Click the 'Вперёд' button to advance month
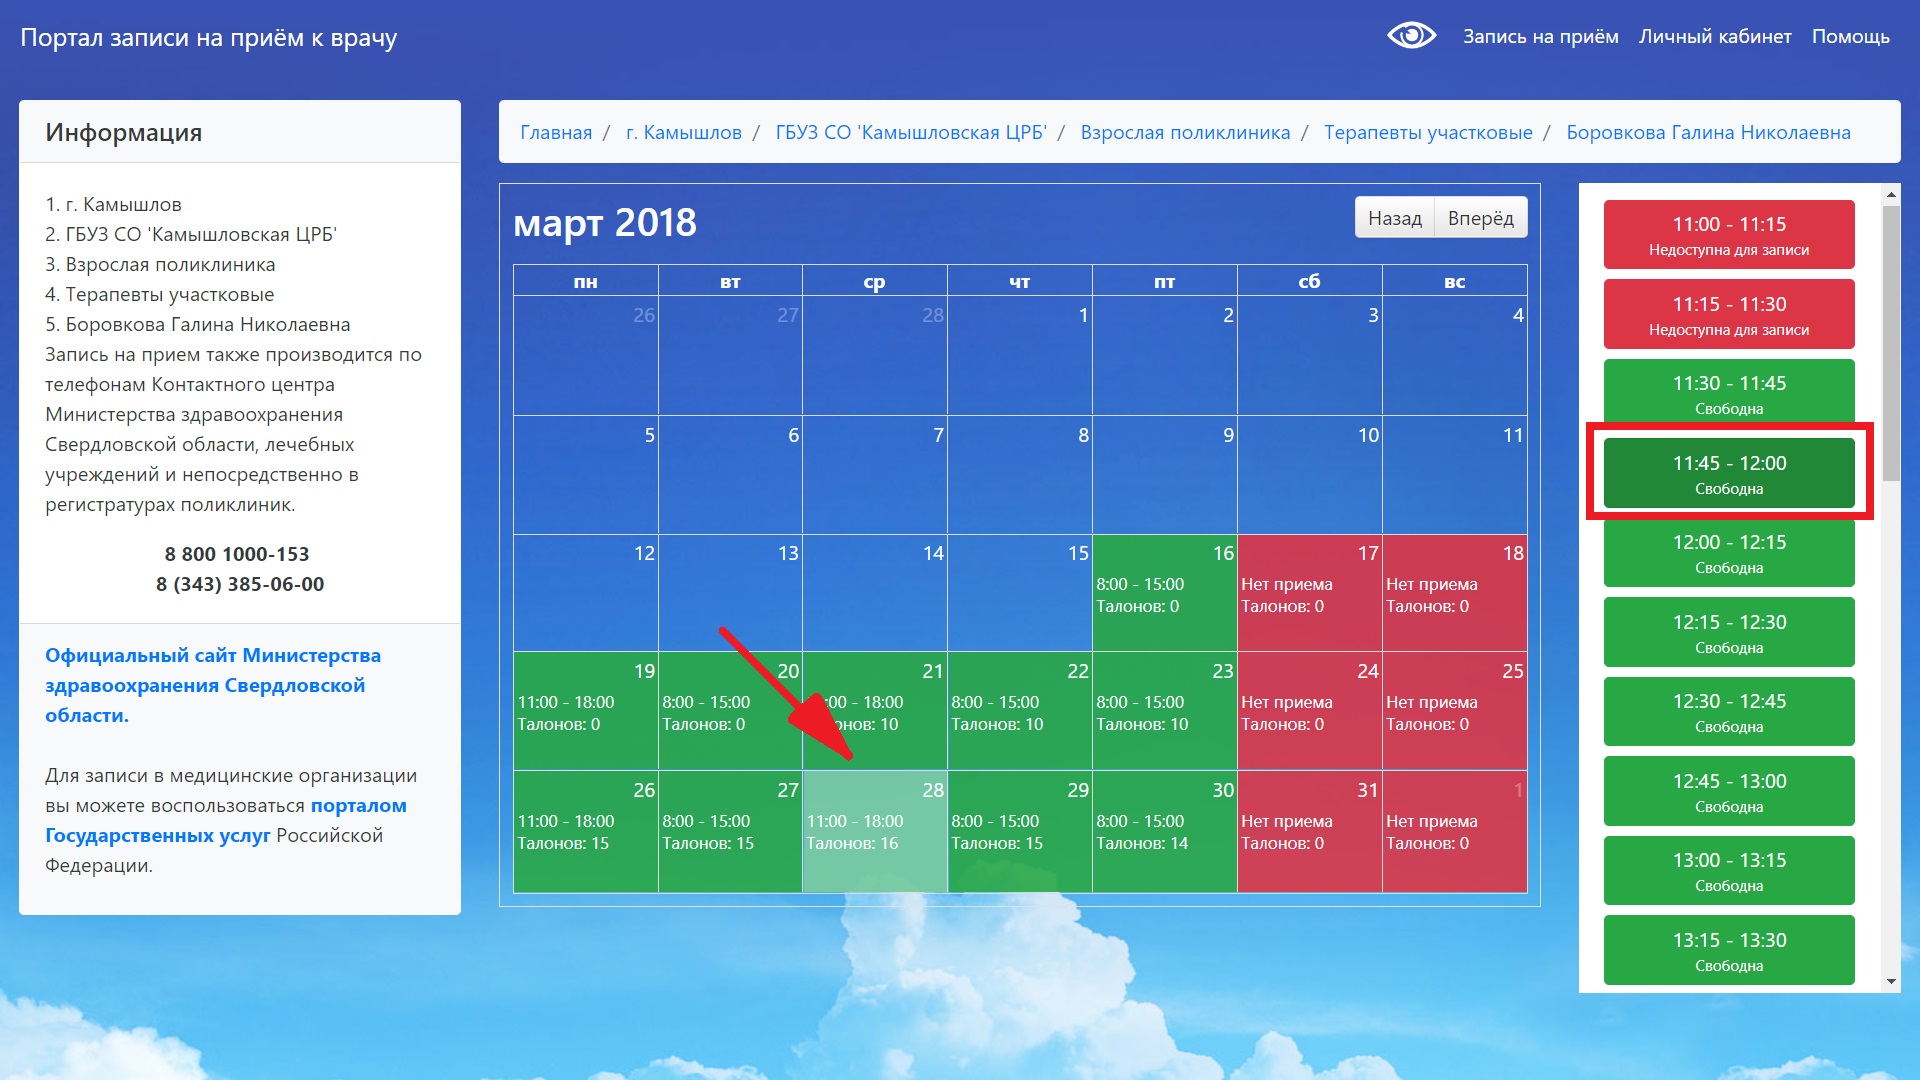 point(1480,219)
